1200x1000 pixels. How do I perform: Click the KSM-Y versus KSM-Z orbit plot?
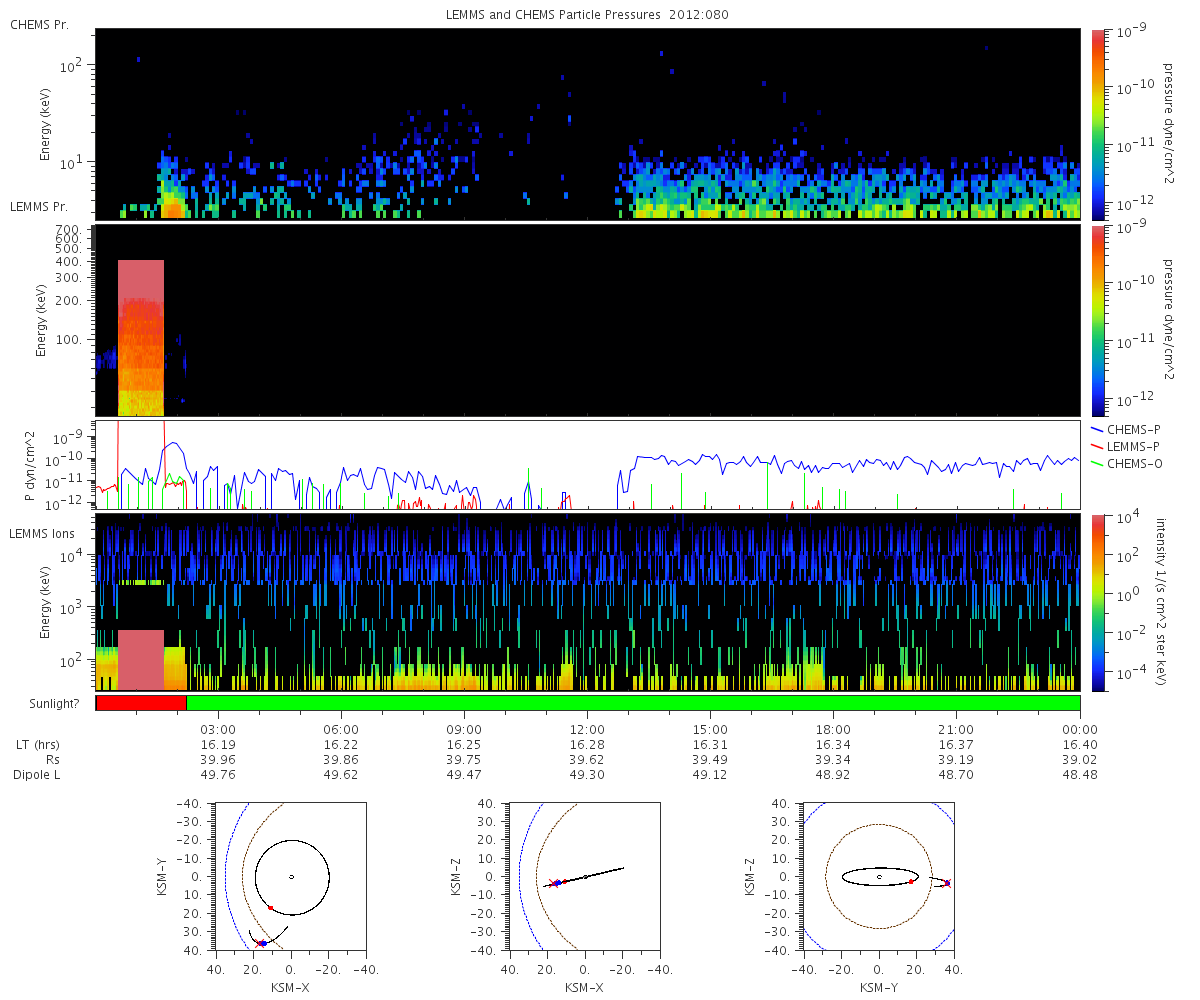(x=879, y=877)
